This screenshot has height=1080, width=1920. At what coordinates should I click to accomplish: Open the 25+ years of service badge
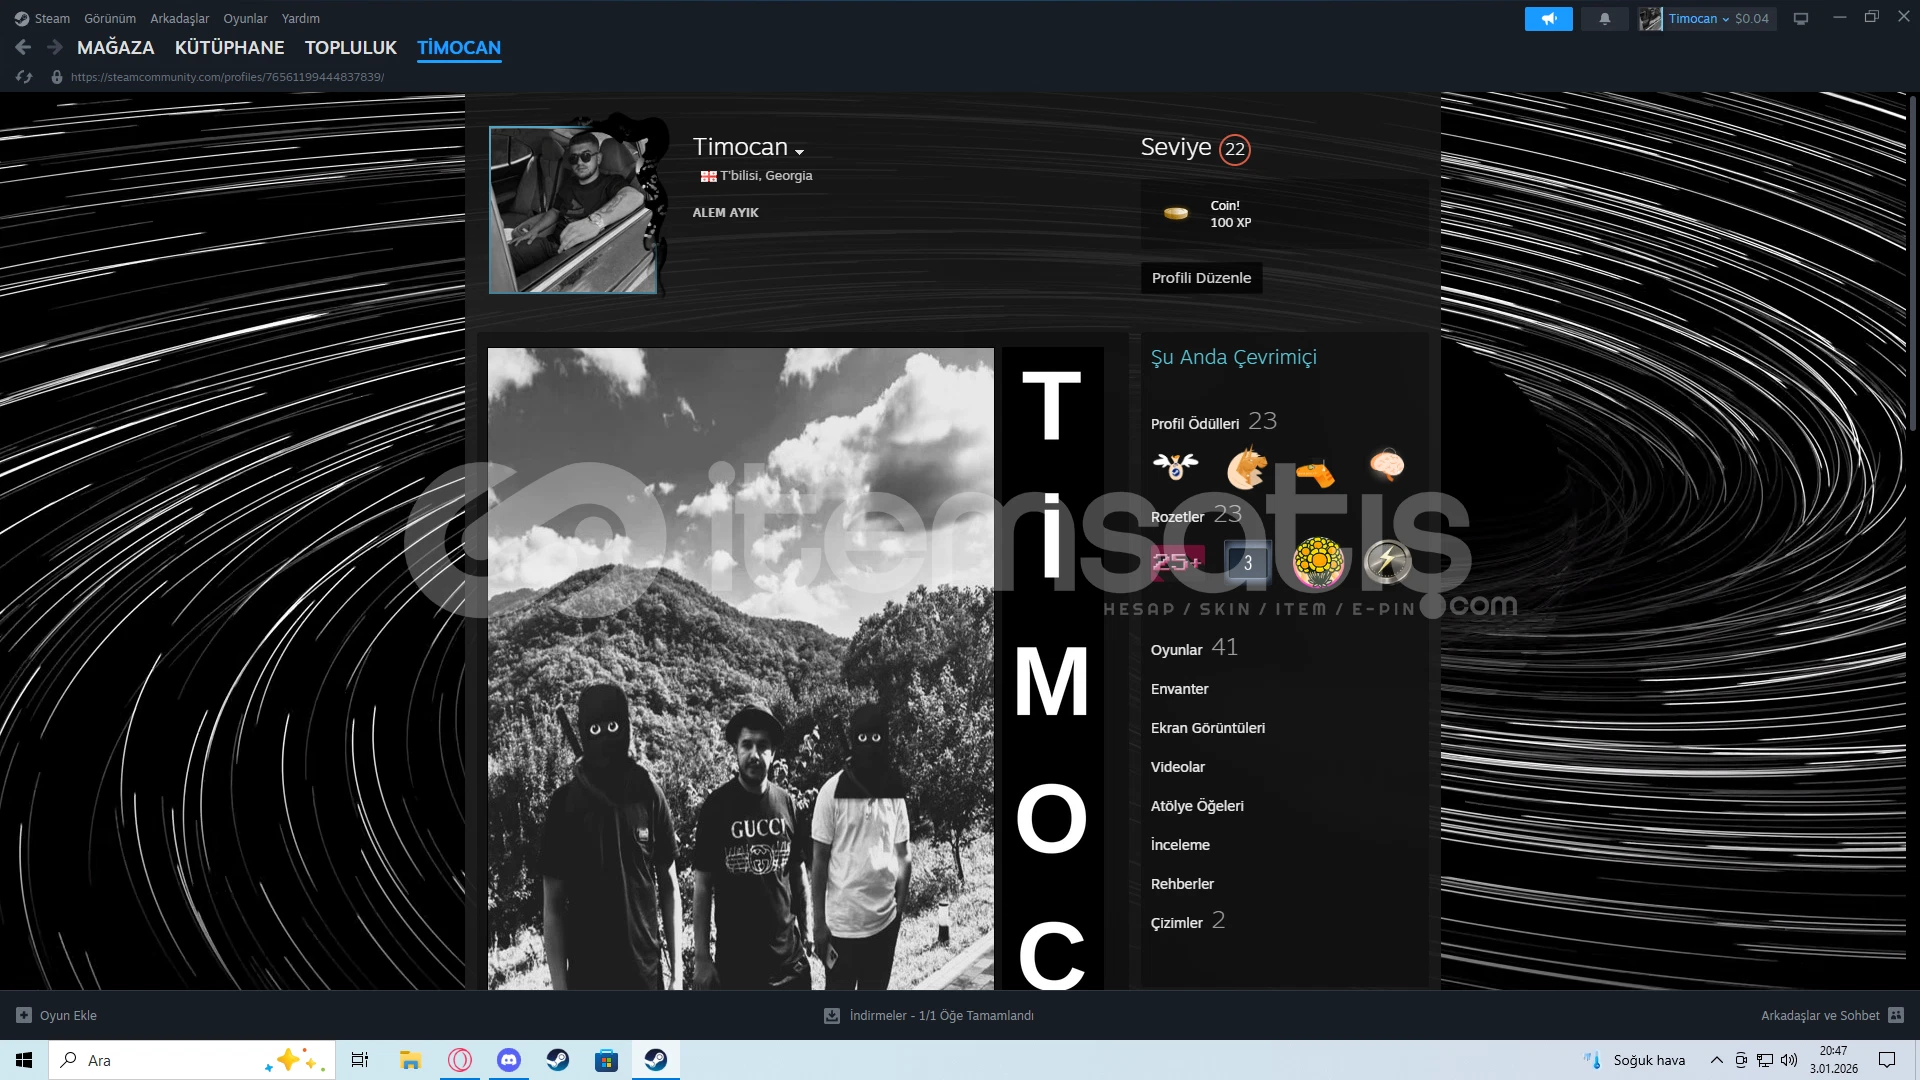1177,562
